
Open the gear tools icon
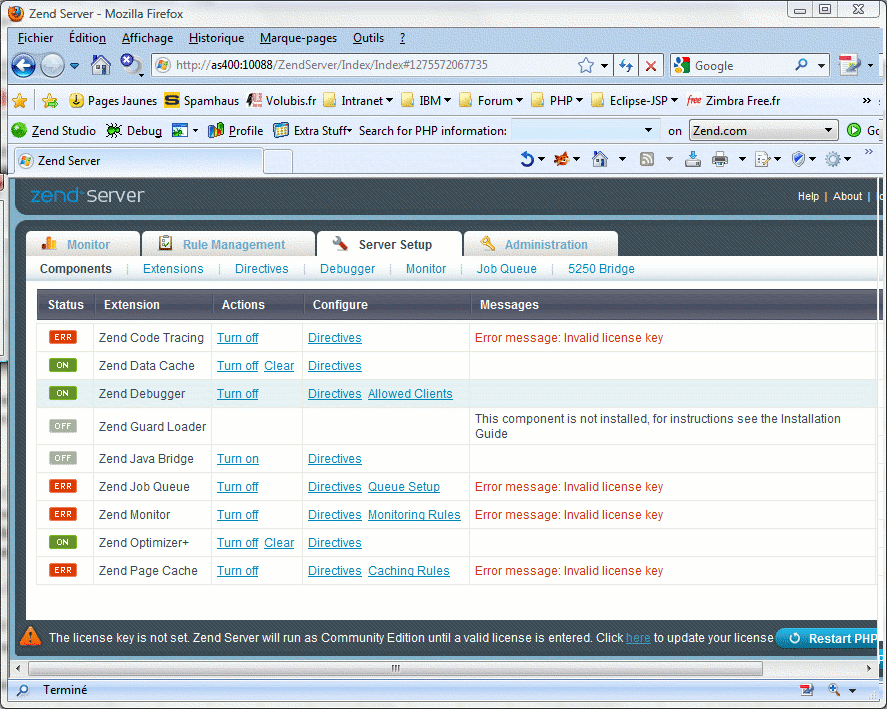(x=833, y=160)
